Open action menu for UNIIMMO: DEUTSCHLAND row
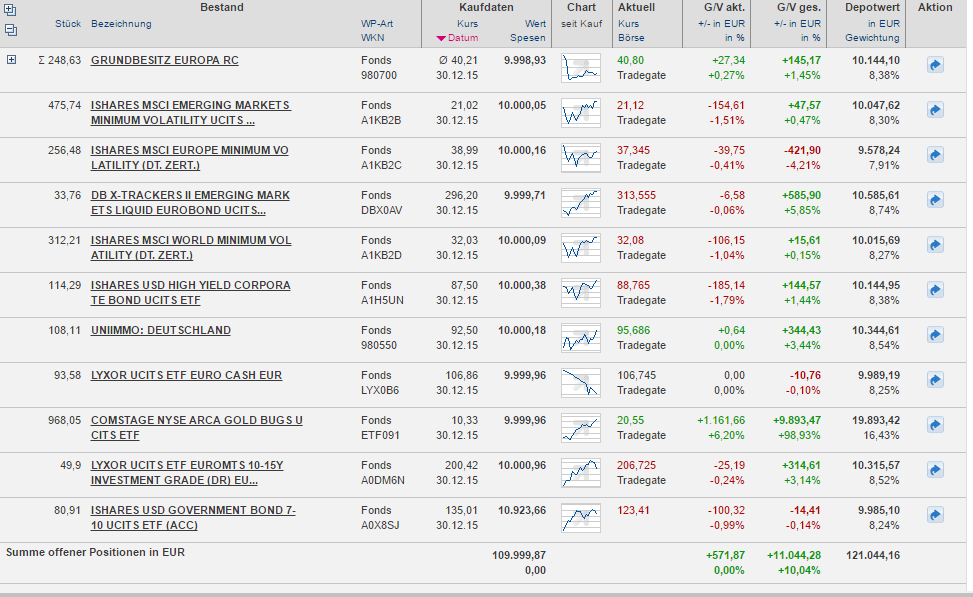This screenshot has width=973, height=597. [935, 335]
